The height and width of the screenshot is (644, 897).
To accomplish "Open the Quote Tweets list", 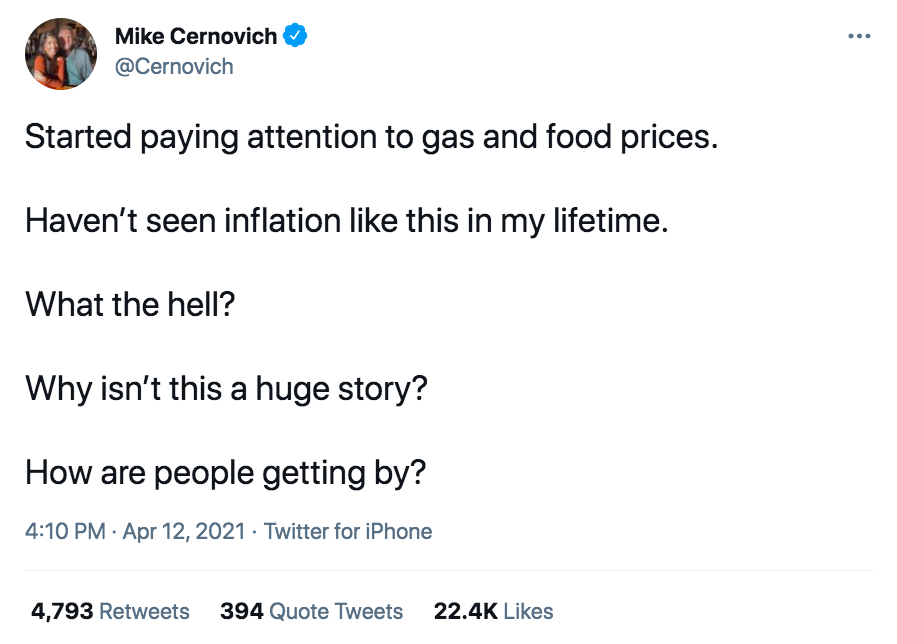I will click(336, 611).
